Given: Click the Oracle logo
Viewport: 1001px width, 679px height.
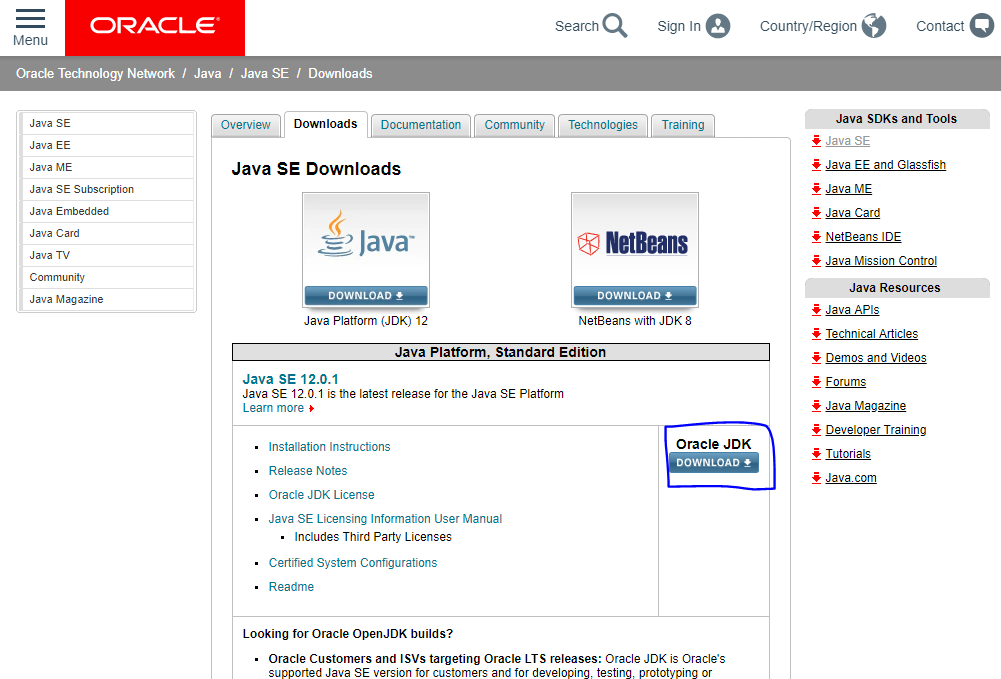Looking at the screenshot, I should [155, 26].
